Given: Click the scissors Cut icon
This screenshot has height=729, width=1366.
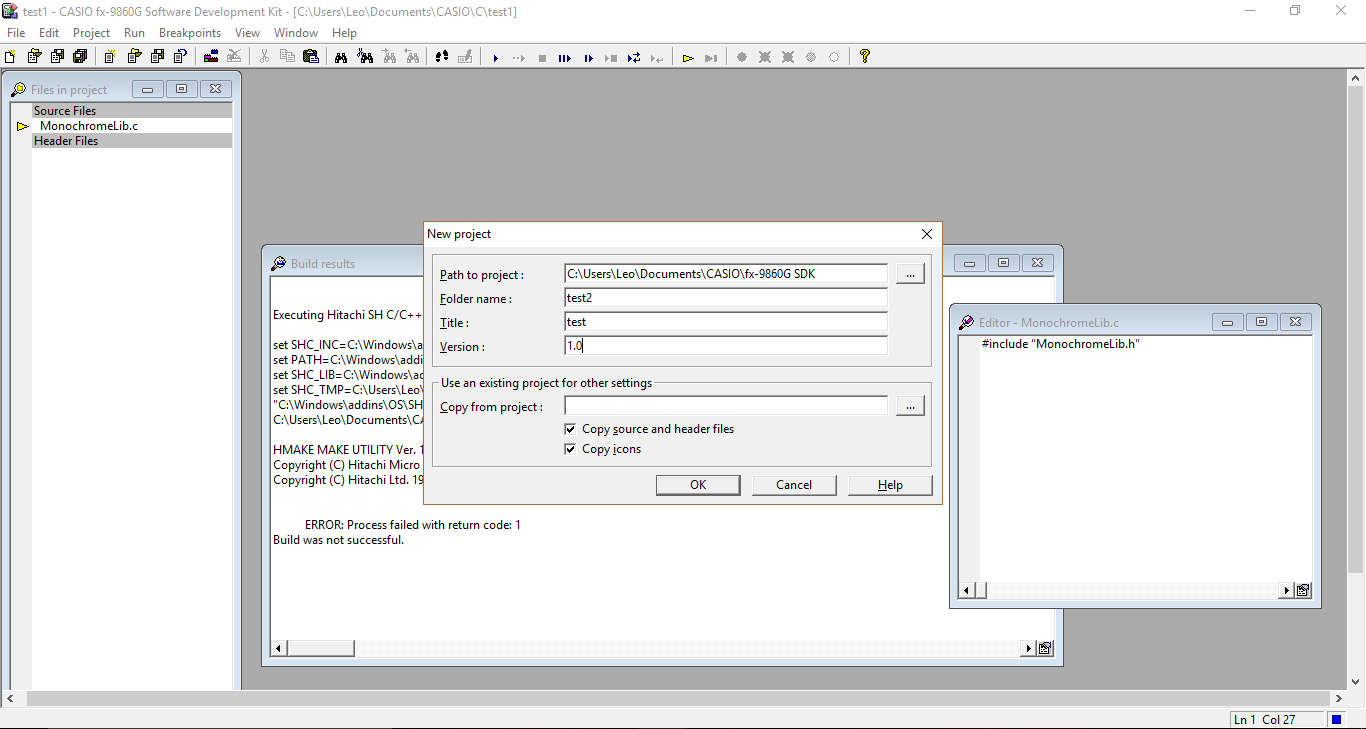Looking at the screenshot, I should pos(264,57).
